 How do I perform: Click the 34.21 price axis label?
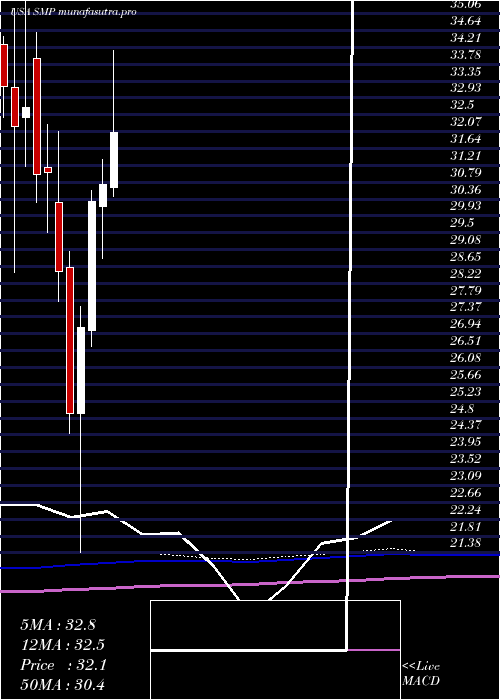click(466, 38)
